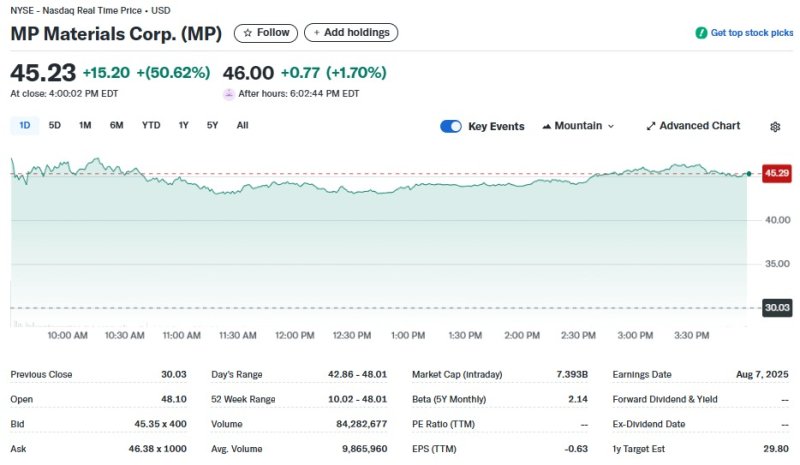Show the 1M chart range
800x465 pixels.
85,125
